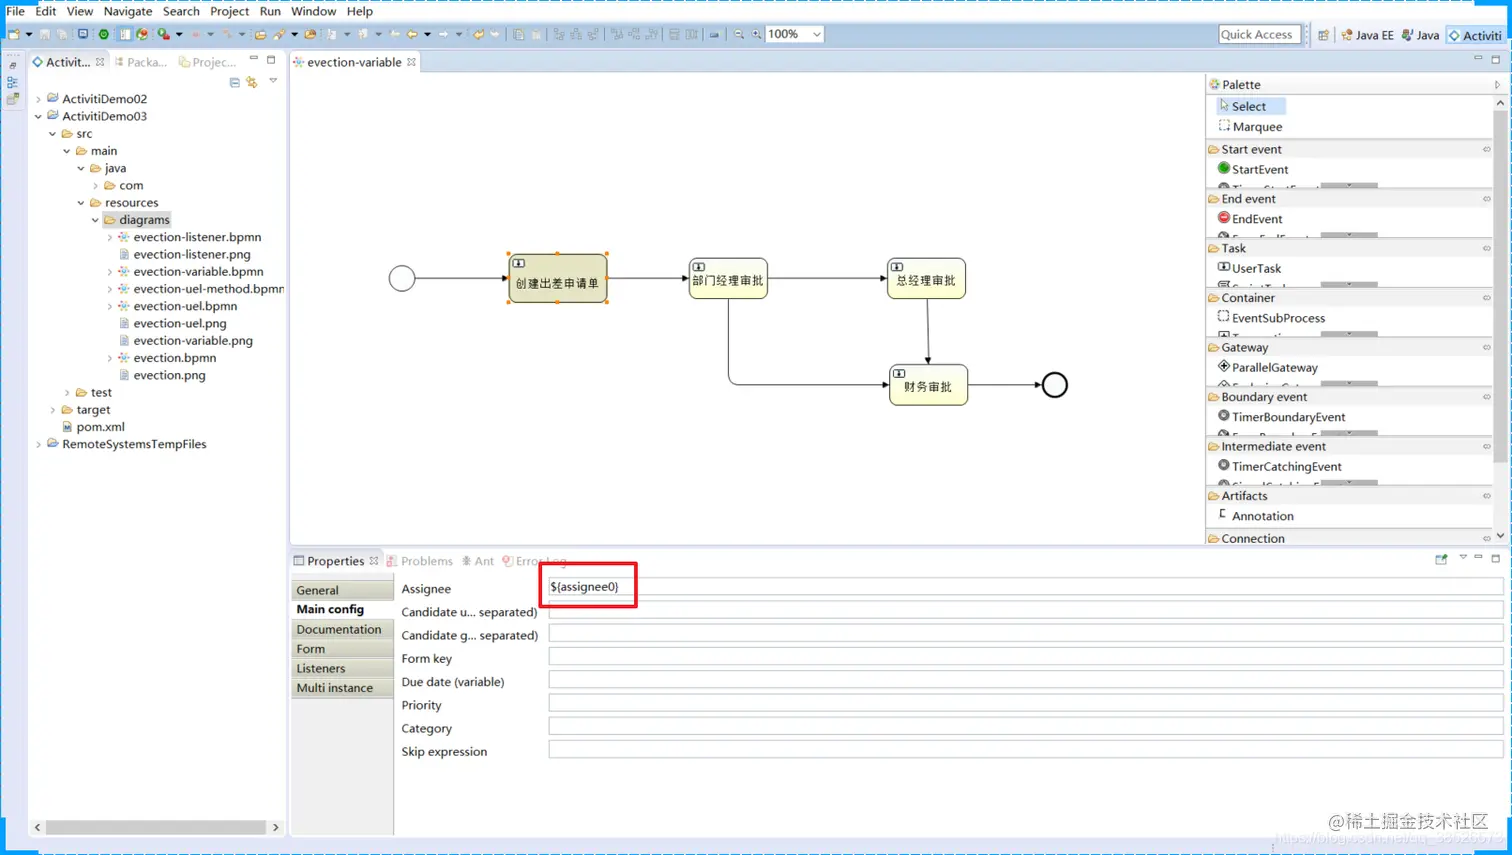Click the zoom in toolbar icon
Image resolution: width=1512 pixels, height=855 pixels.
[756, 34]
